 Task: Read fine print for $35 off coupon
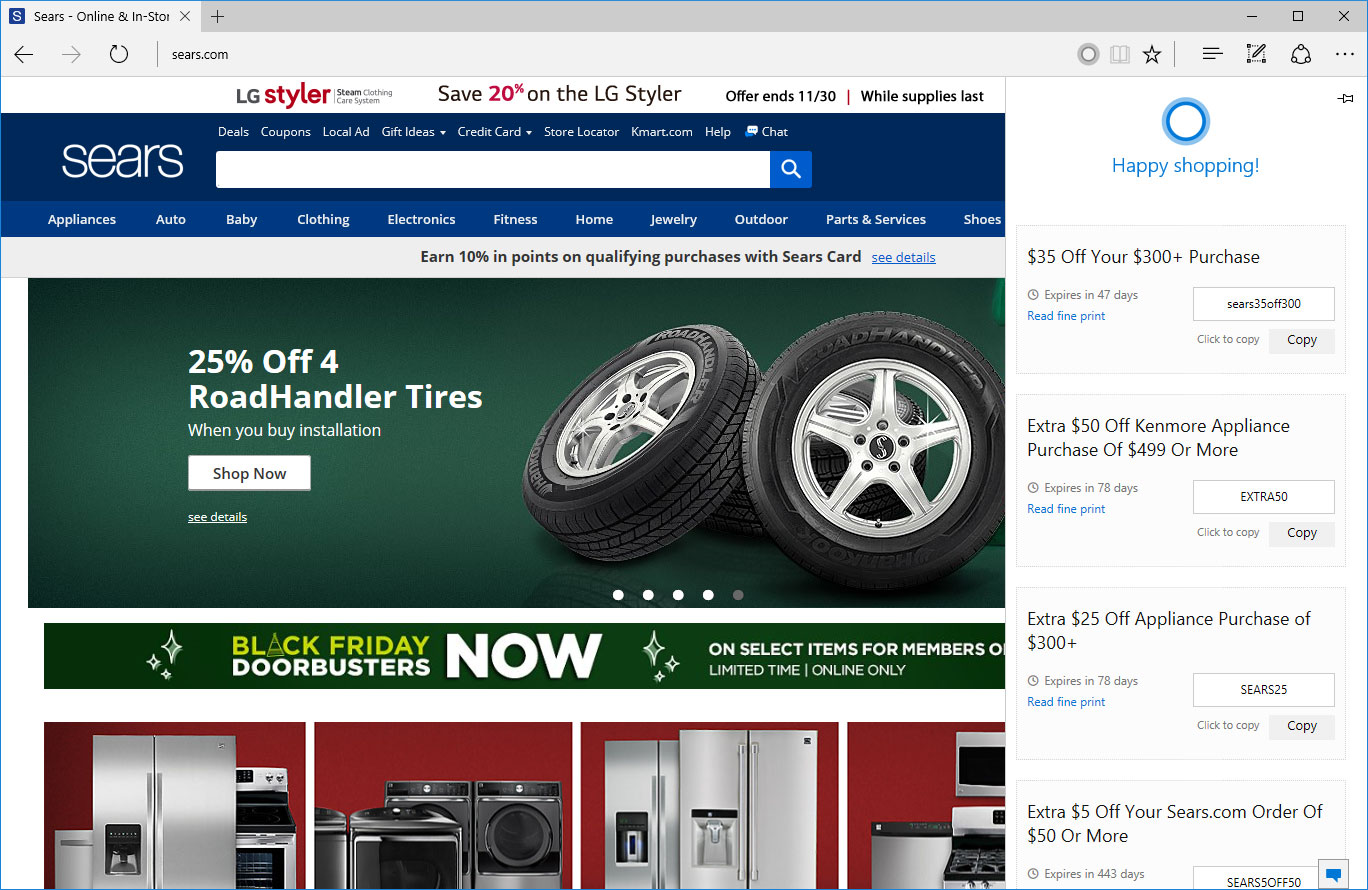tap(1066, 316)
